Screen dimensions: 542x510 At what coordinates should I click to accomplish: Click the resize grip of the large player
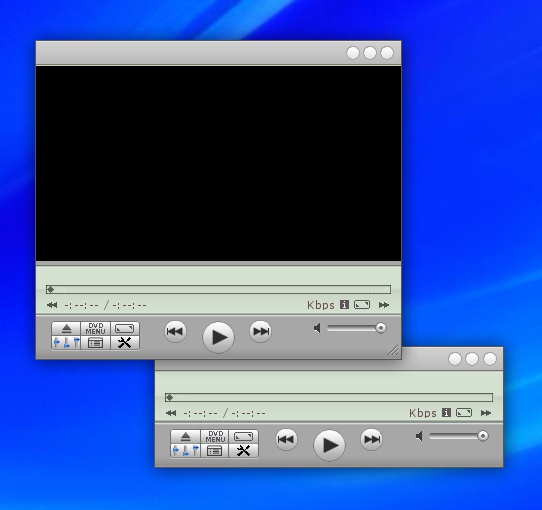[393, 350]
